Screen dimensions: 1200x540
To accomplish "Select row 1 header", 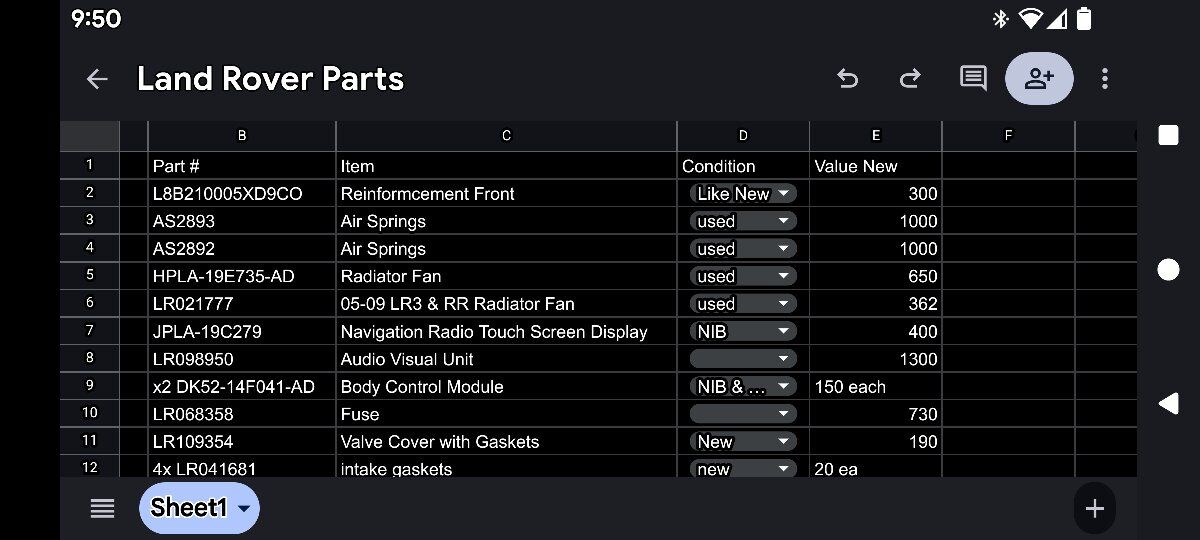I will click(x=90, y=166).
